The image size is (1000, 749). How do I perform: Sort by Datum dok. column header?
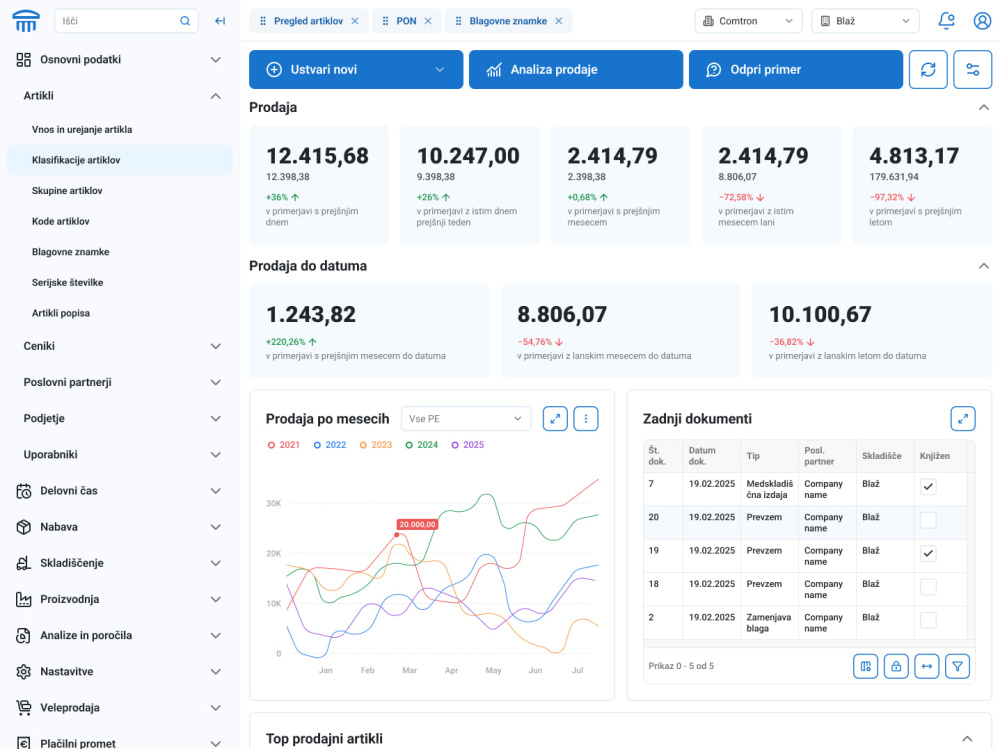coord(711,456)
